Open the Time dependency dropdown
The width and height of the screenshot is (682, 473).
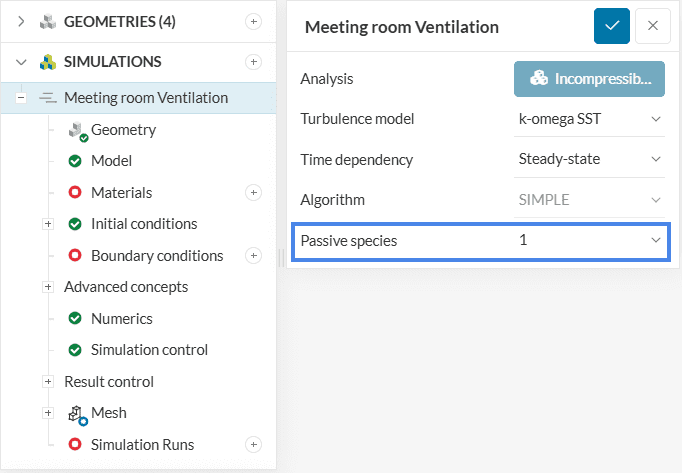click(589, 159)
